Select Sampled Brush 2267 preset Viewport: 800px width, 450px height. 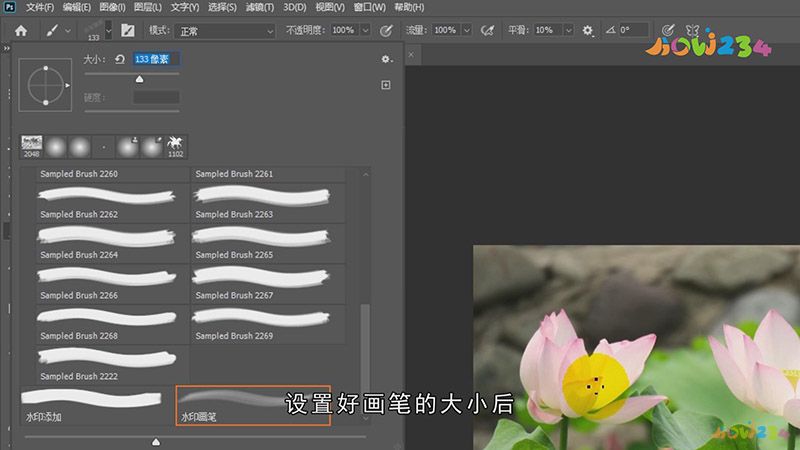click(x=268, y=284)
